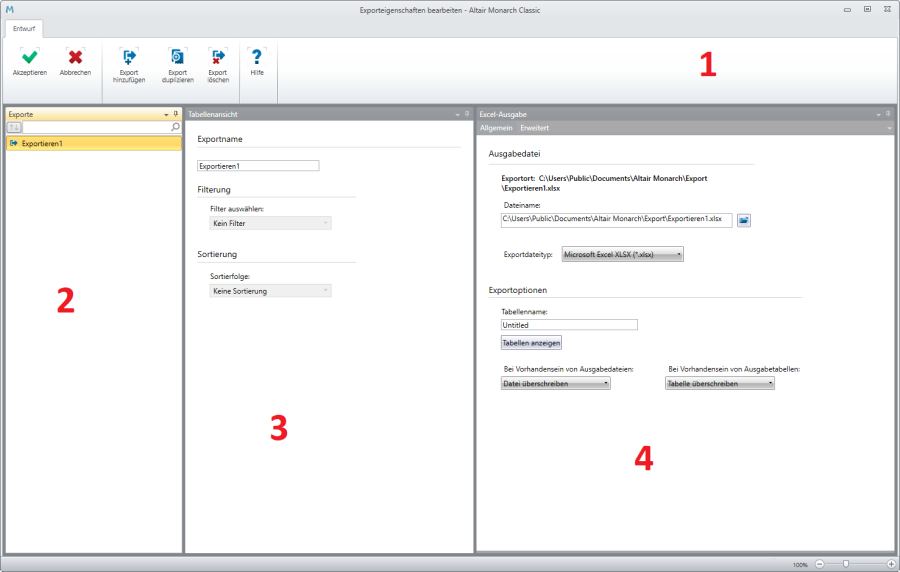Click the red Abbrechen X icon
Screen dimensions: 900x572
[75, 57]
